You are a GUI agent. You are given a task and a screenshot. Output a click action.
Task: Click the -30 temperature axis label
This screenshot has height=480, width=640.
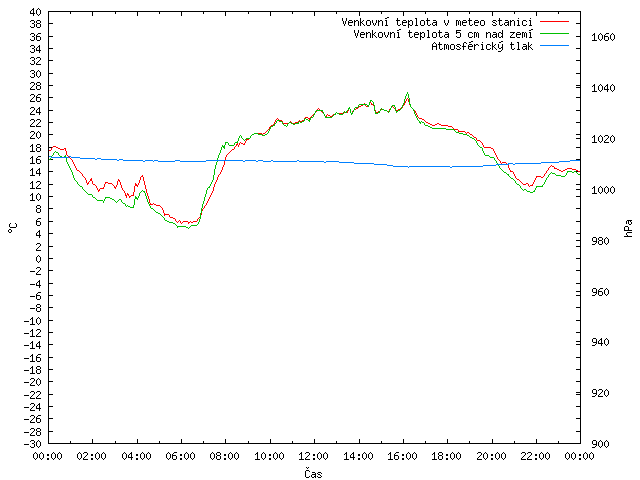tap(33, 444)
